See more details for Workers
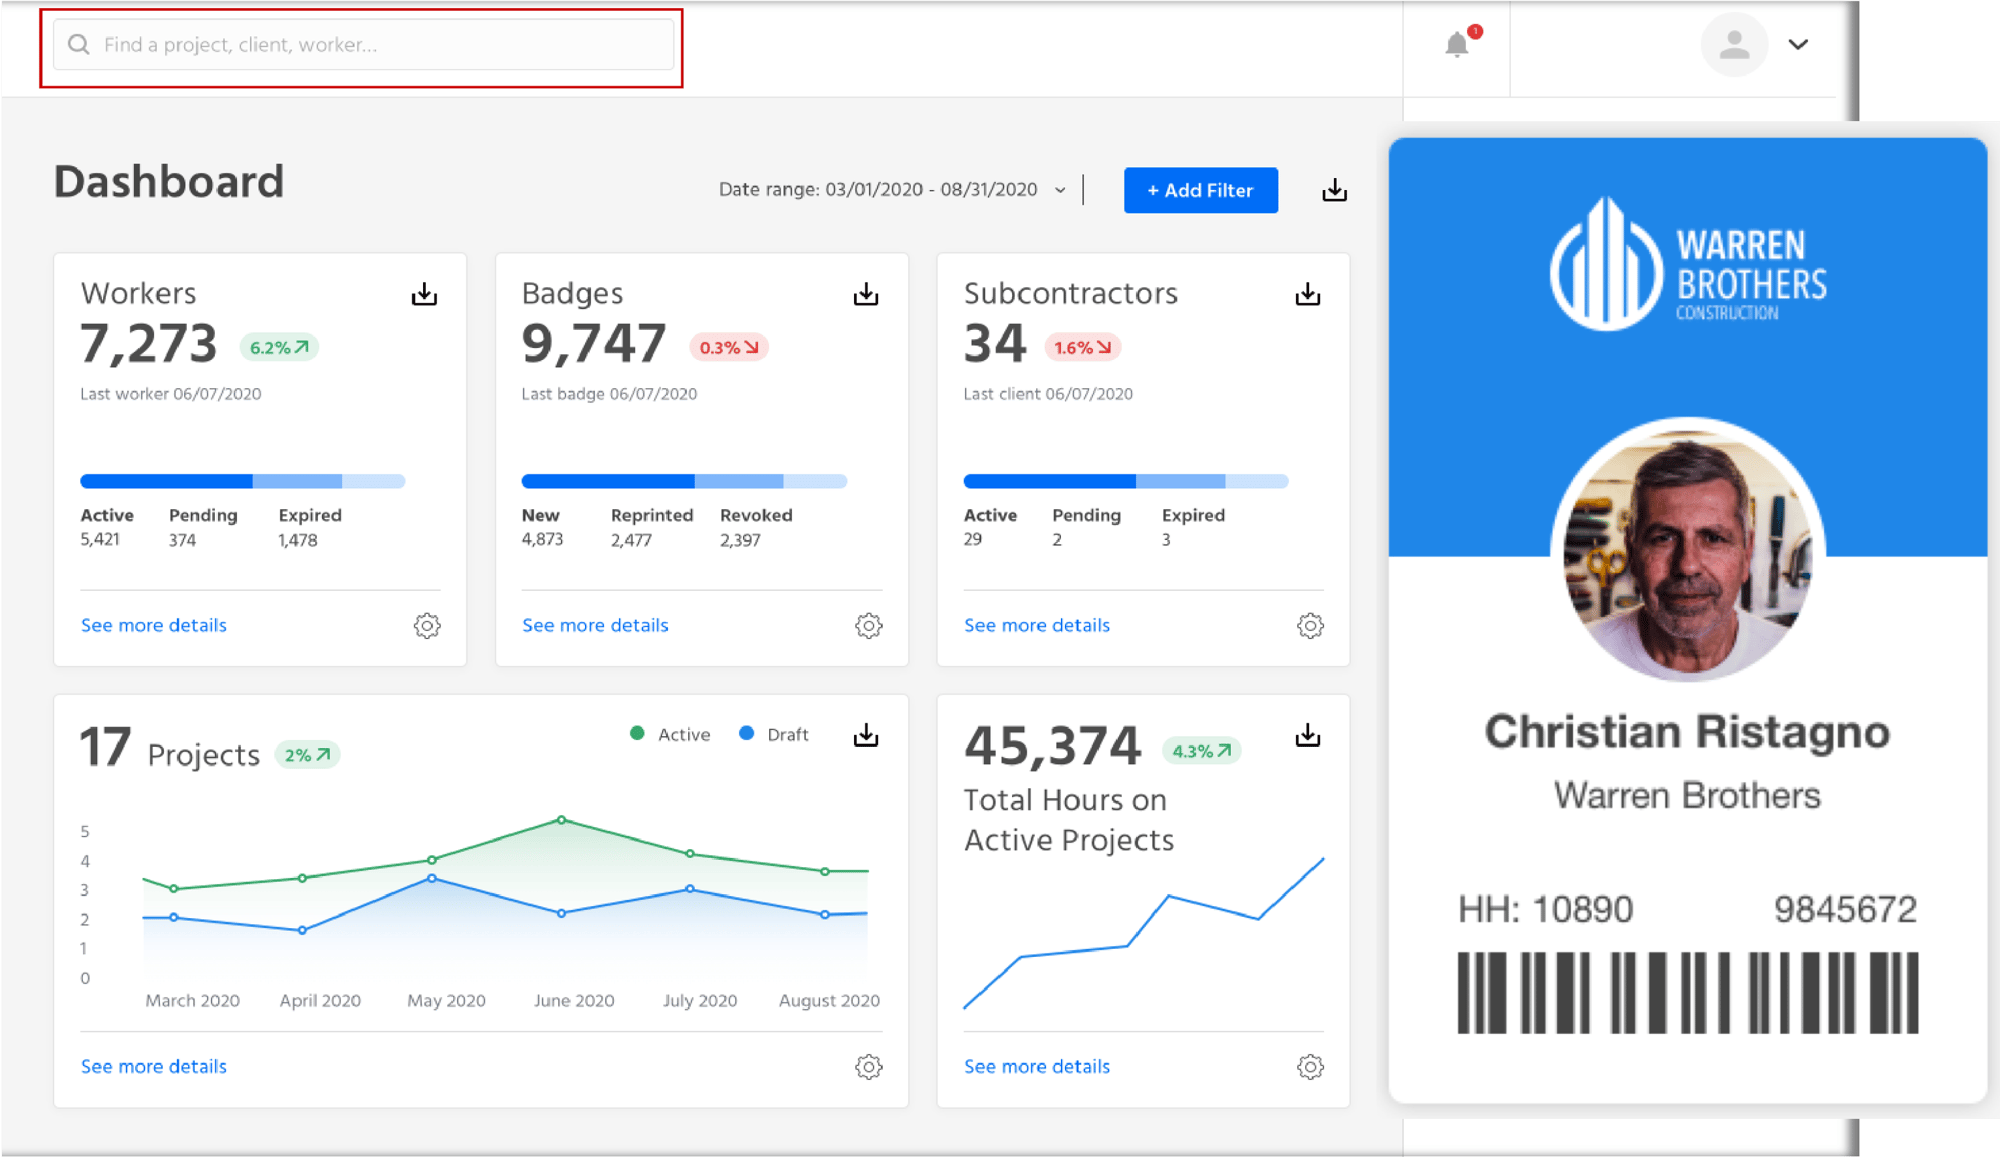 [x=154, y=625]
